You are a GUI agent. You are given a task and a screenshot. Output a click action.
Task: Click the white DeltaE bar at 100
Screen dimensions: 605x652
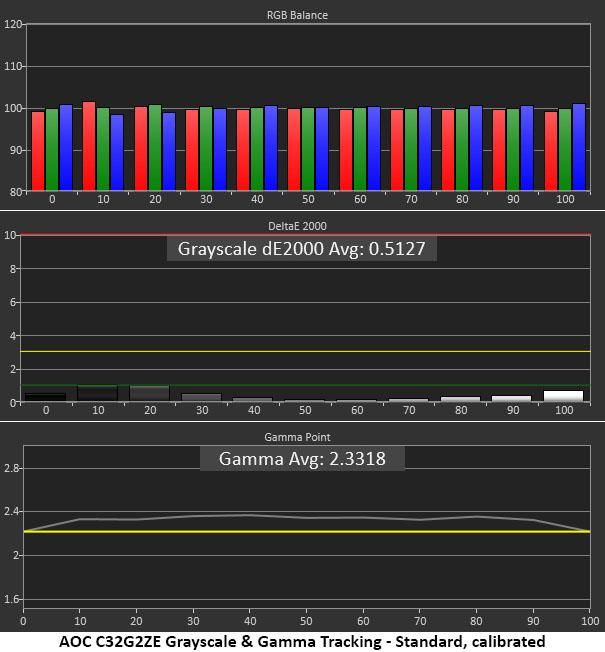click(563, 396)
